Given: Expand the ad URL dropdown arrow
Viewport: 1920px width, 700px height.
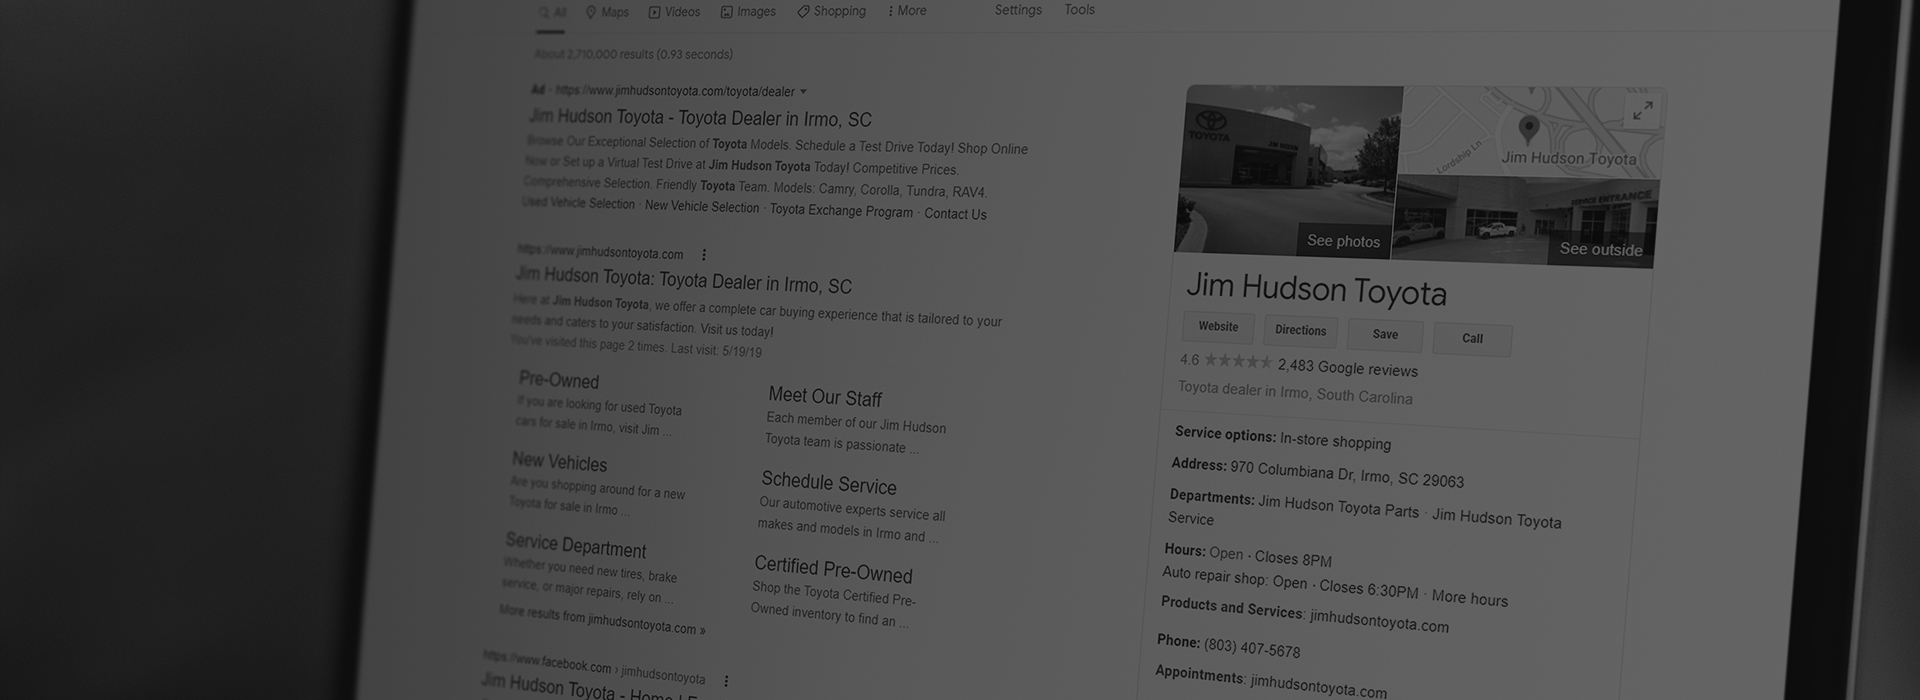Looking at the screenshot, I should (803, 92).
